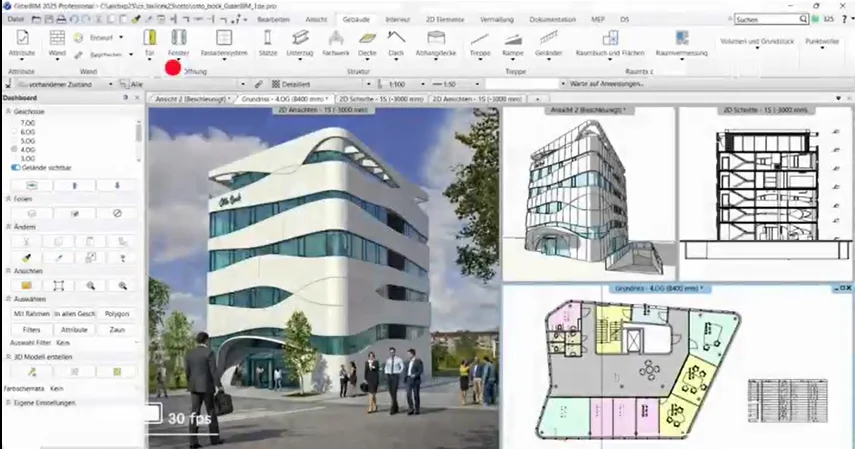Click the In allen Gesch. button
This screenshot has height=449, width=855.
75,314
